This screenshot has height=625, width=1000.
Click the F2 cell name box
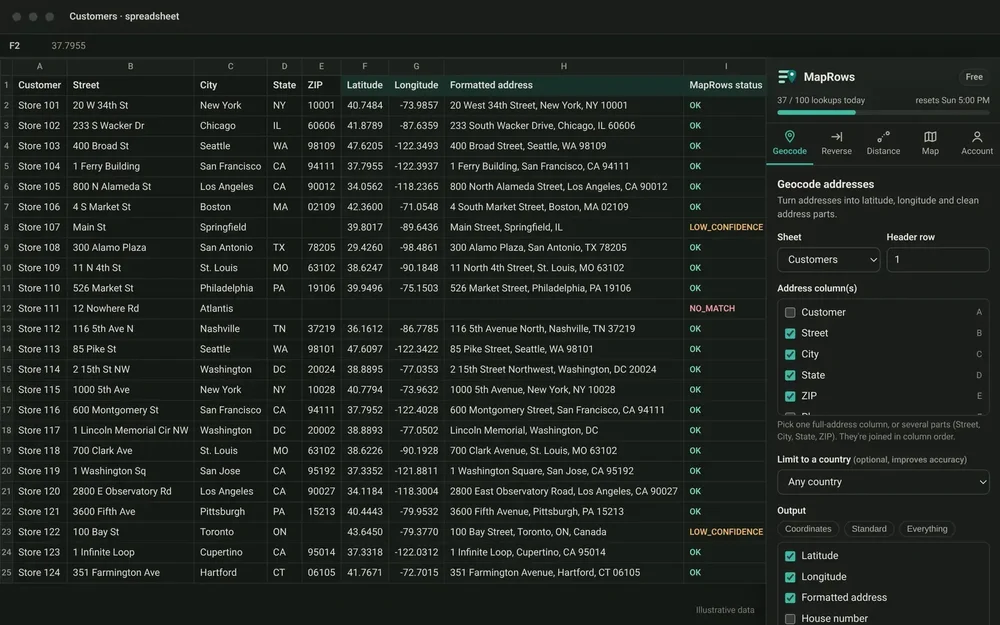(x=15, y=46)
